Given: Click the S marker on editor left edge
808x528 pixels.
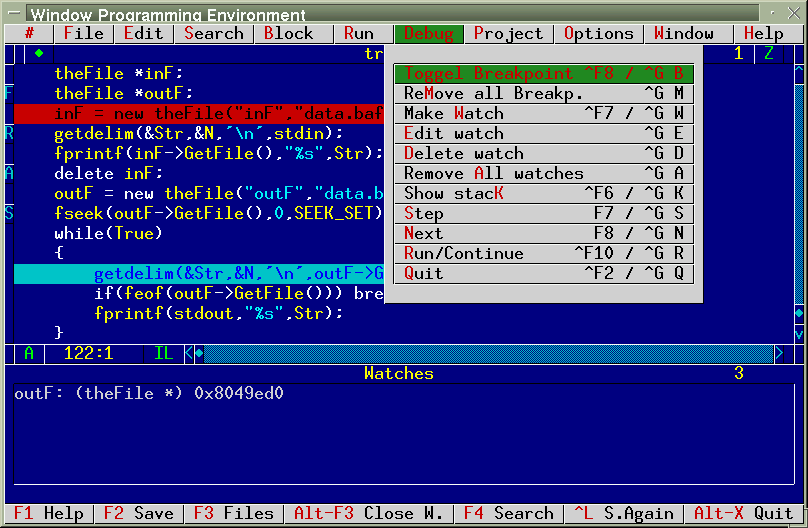Looking at the screenshot, I should click(9, 213).
